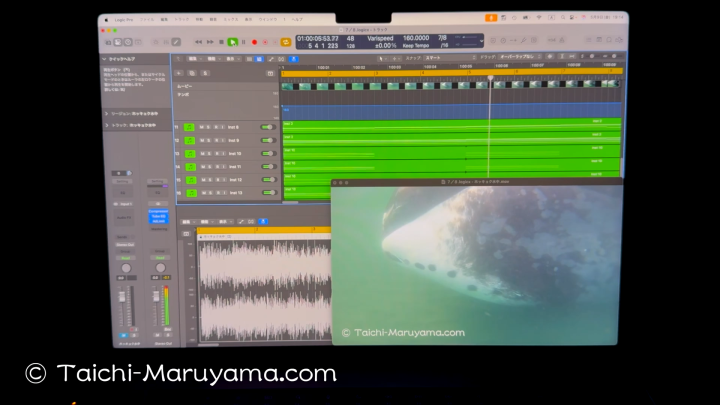Click the Setting button on left channel strip
The width and height of the screenshot is (720, 405).
122,182
